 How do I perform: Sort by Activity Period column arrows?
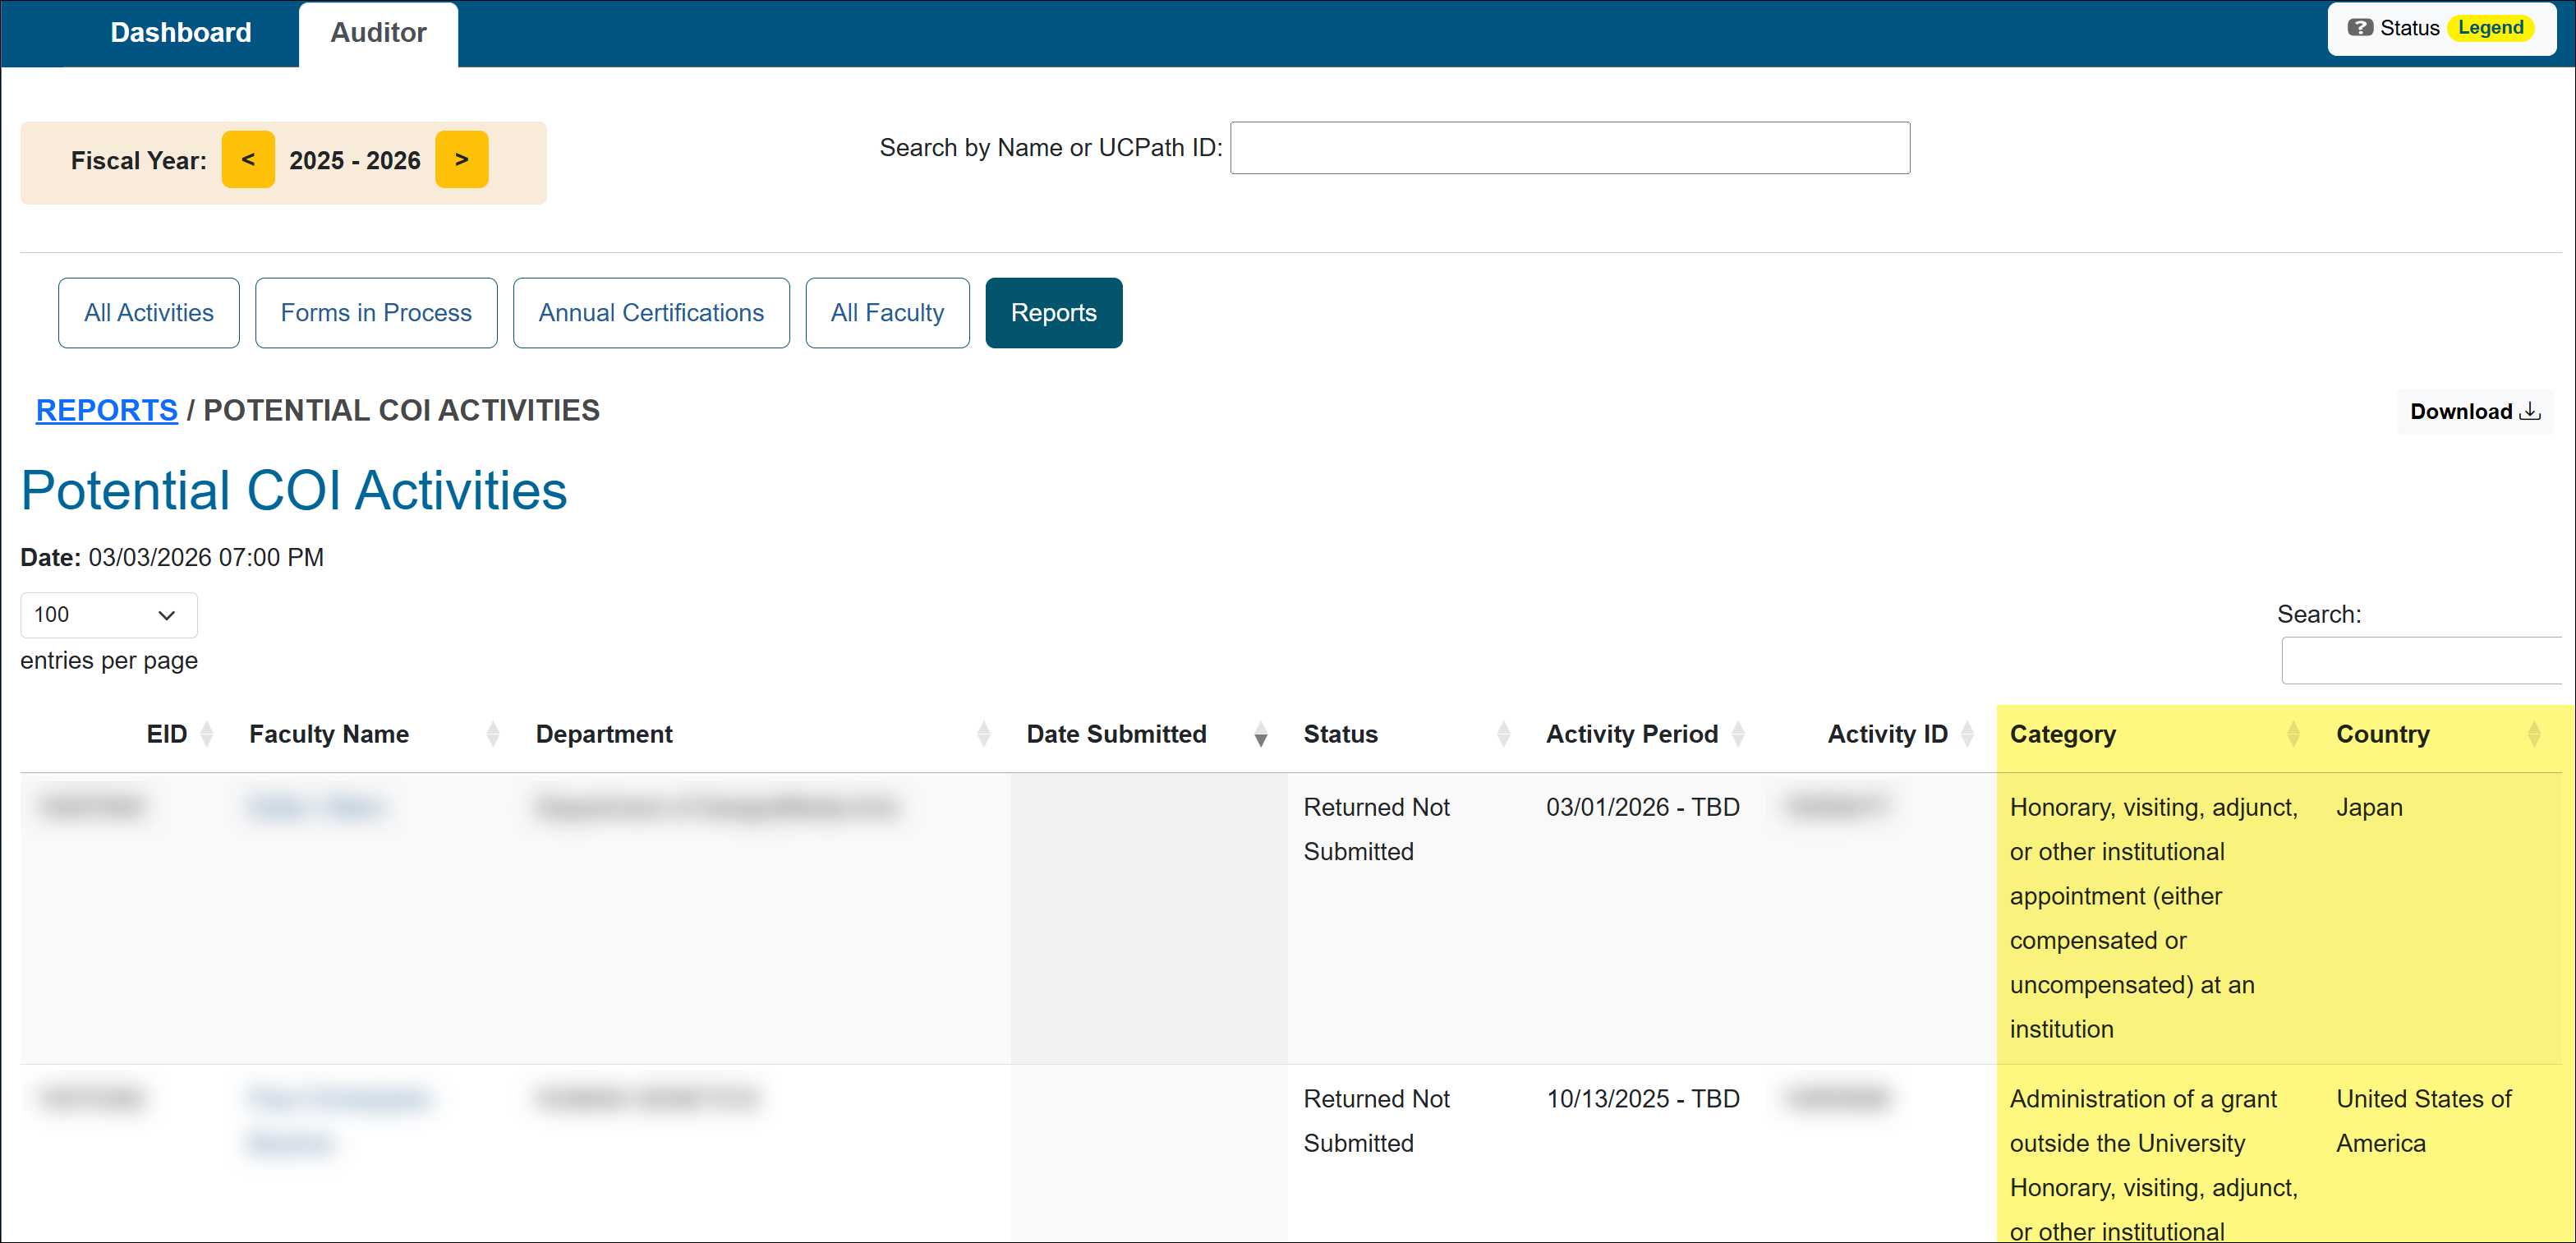pos(1738,734)
